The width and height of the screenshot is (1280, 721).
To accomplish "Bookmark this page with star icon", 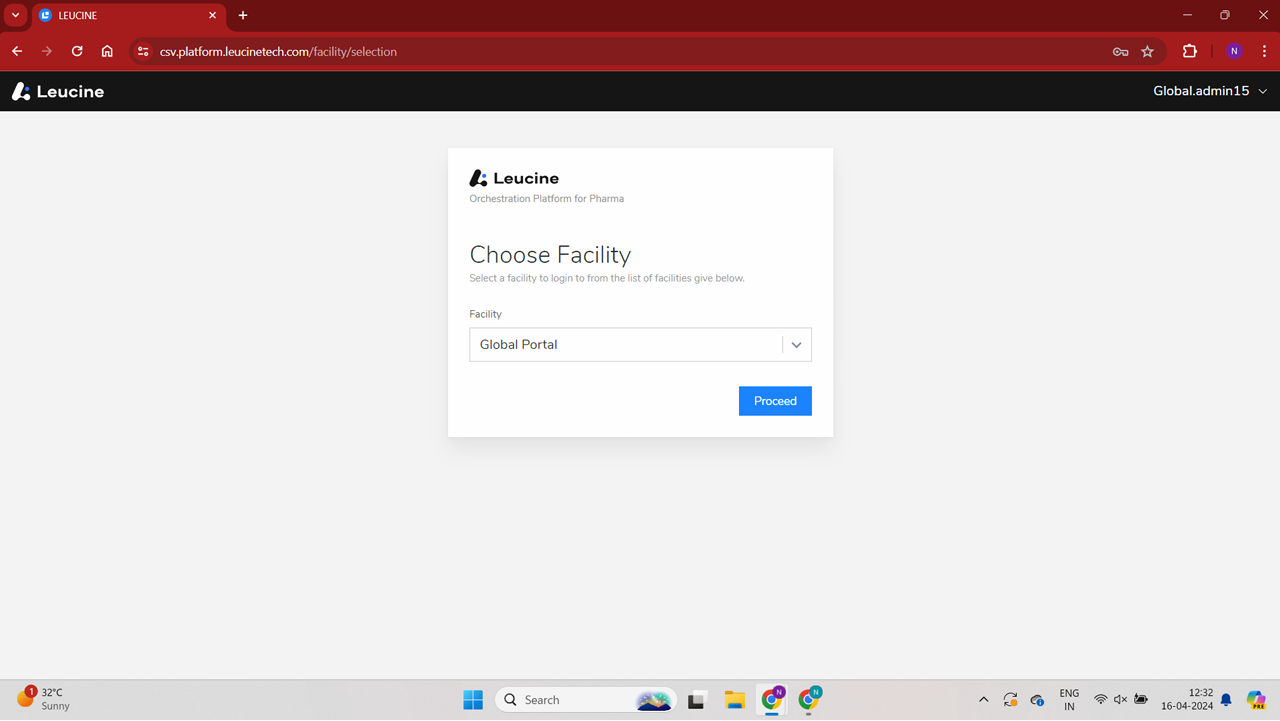I will [x=1148, y=52].
